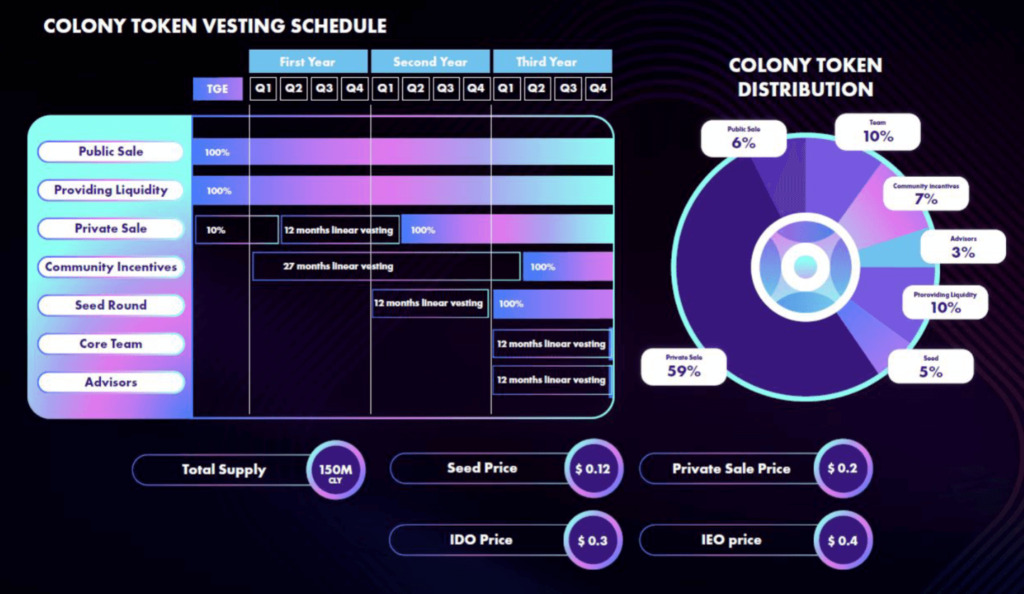Click the $ 0.3 IDO price circle
The height and width of the screenshot is (594, 1024).
point(593,540)
